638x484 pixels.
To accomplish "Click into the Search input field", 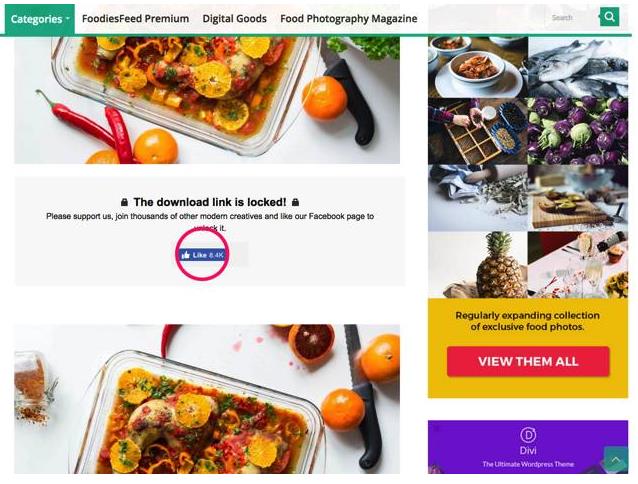I will [x=572, y=17].
